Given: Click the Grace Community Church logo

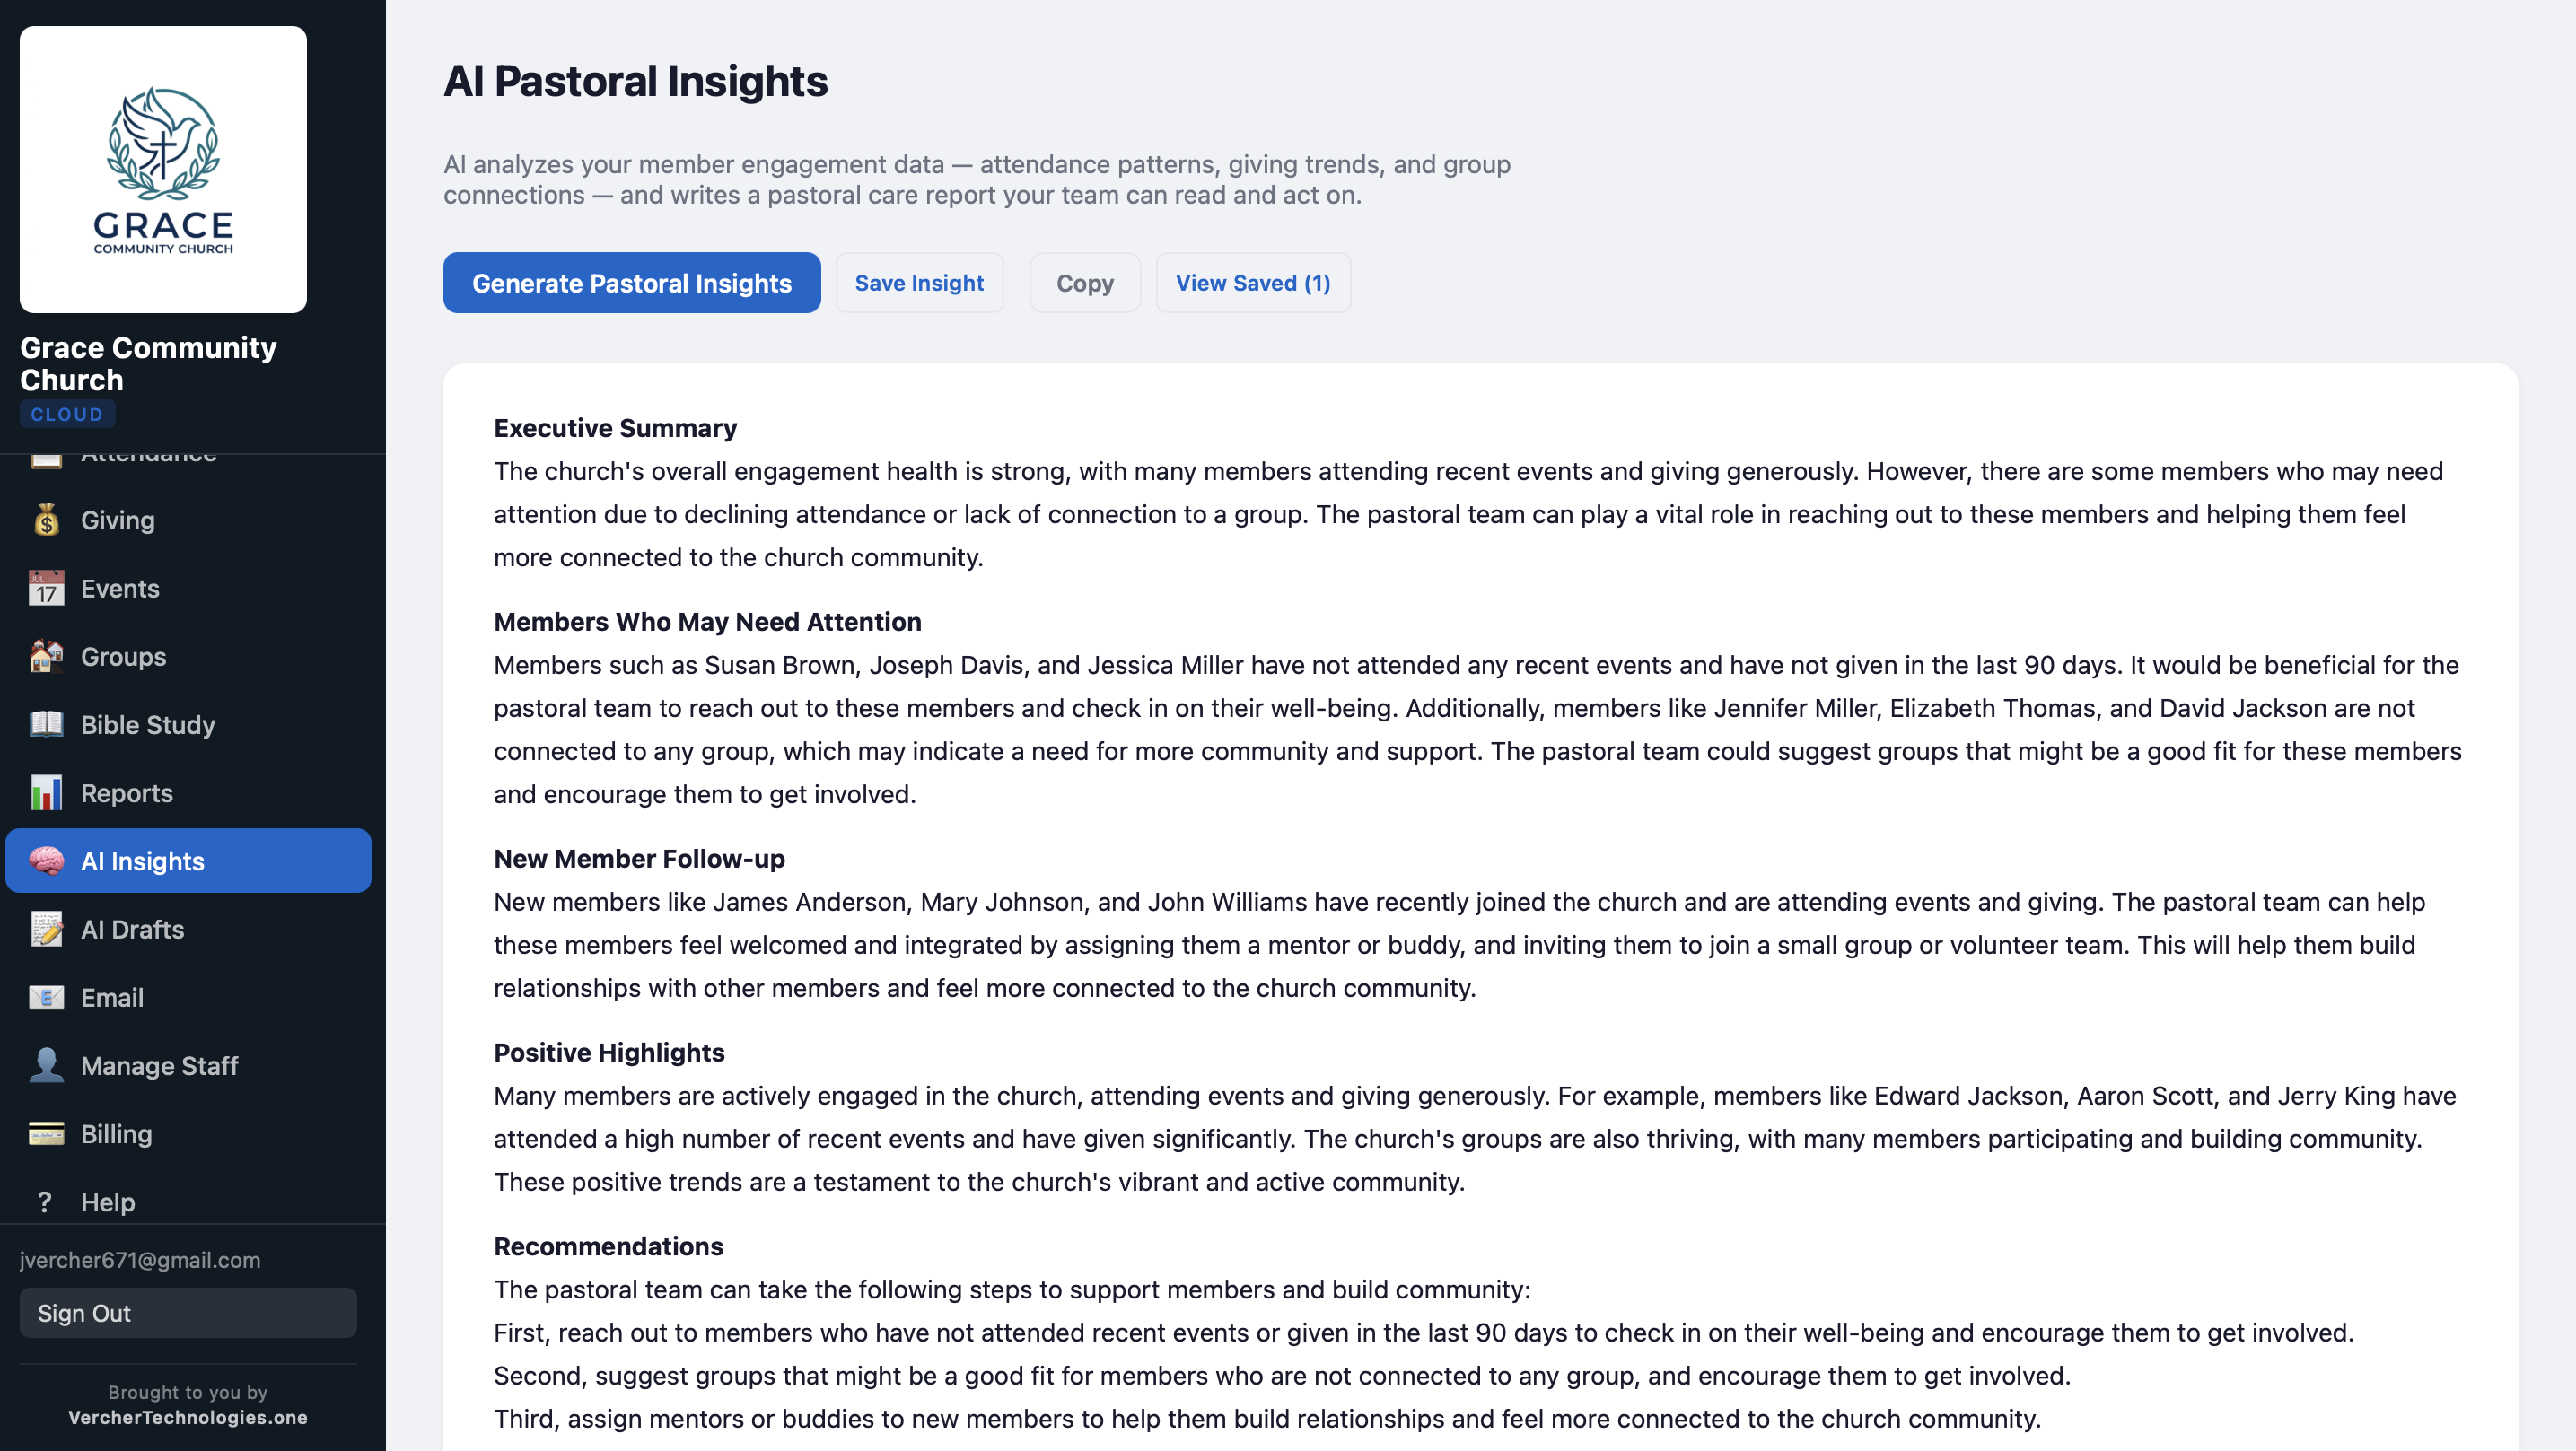Looking at the screenshot, I should coord(163,170).
